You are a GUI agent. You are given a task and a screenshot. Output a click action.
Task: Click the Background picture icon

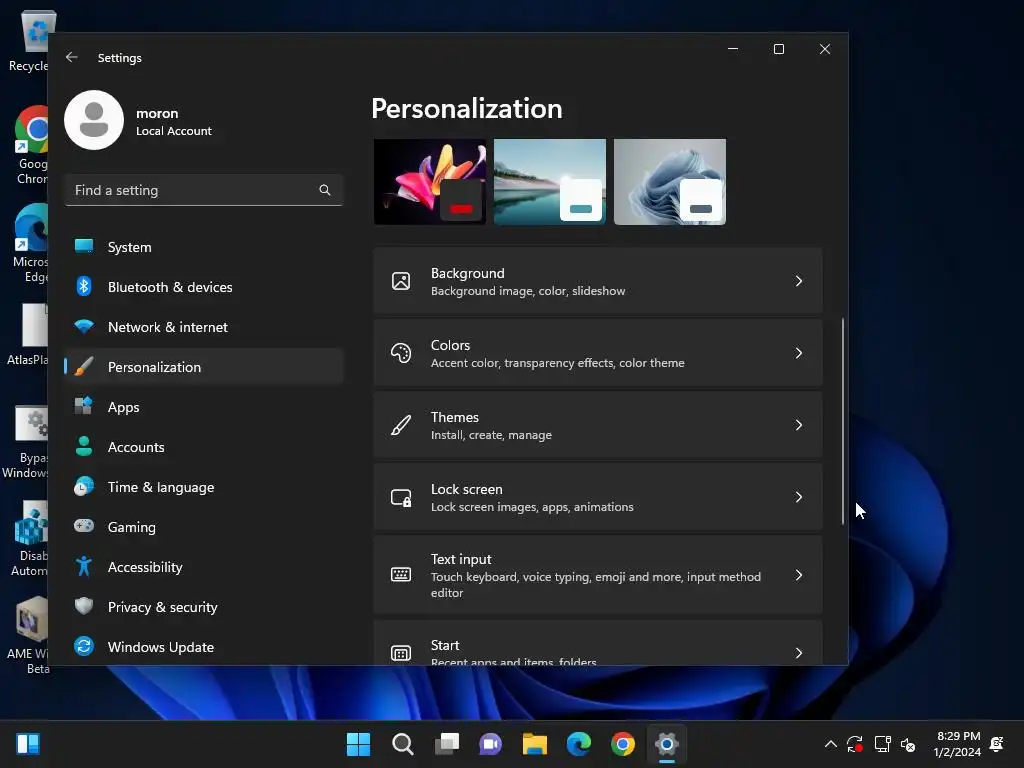tap(401, 281)
